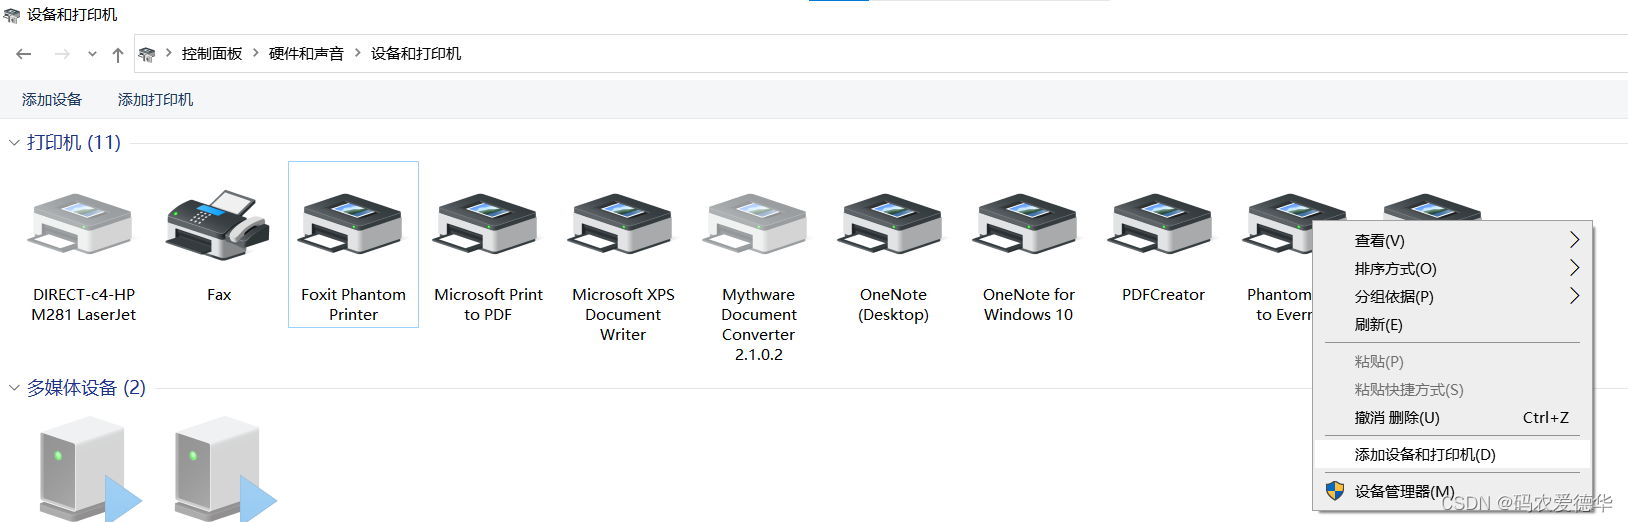This screenshot has height=522, width=1628.
Task: Expand chevron after 硬件和声音 breadcrumb
Action: click(x=358, y=53)
